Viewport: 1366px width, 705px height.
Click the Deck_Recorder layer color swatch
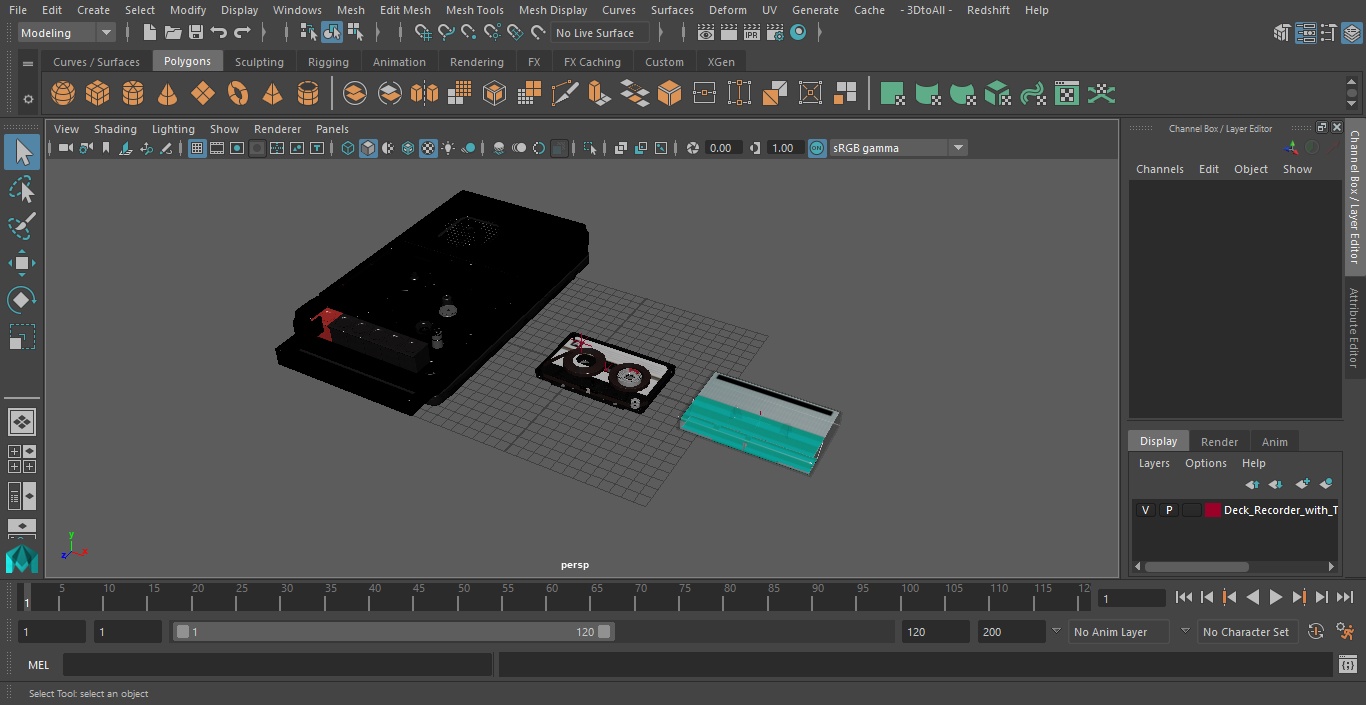coord(1213,510)
